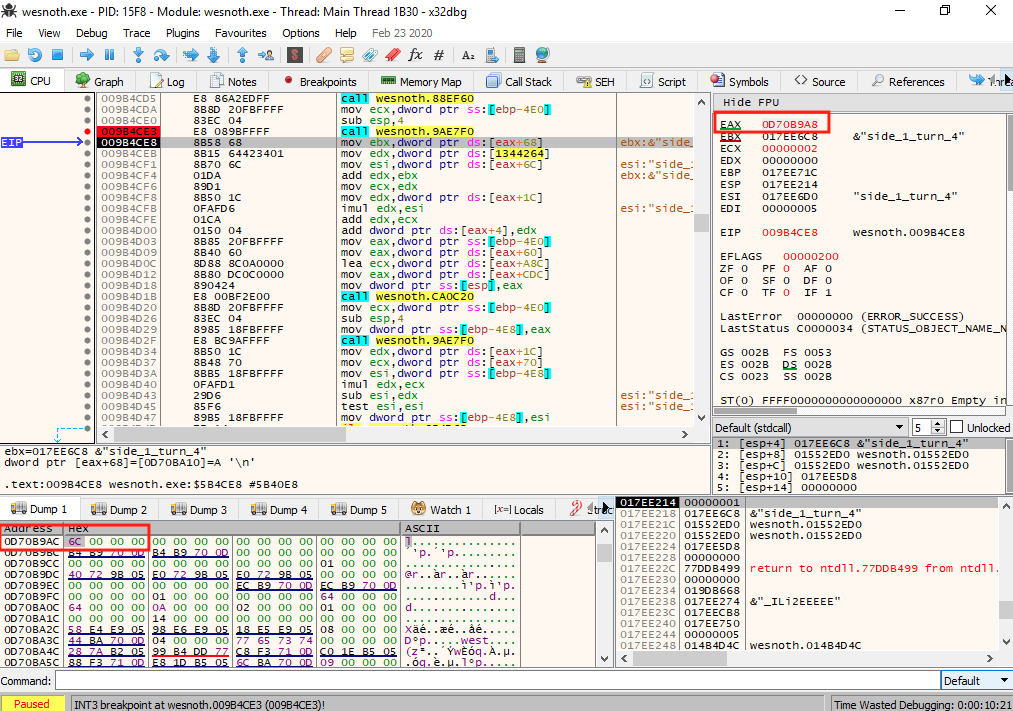Open the Labels tag icon
1013x711 pixels.
coord(370,55)
